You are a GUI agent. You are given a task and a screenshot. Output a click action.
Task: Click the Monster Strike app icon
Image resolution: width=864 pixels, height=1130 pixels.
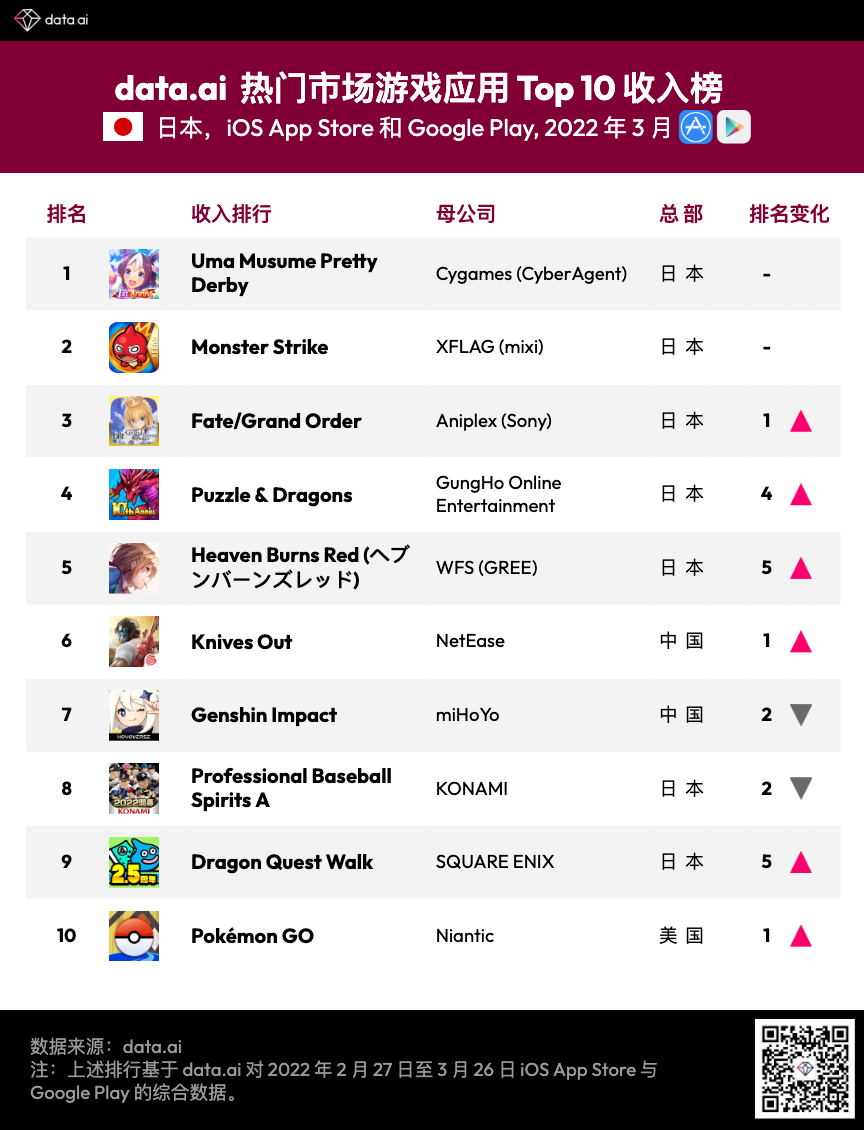coord(134,347)
